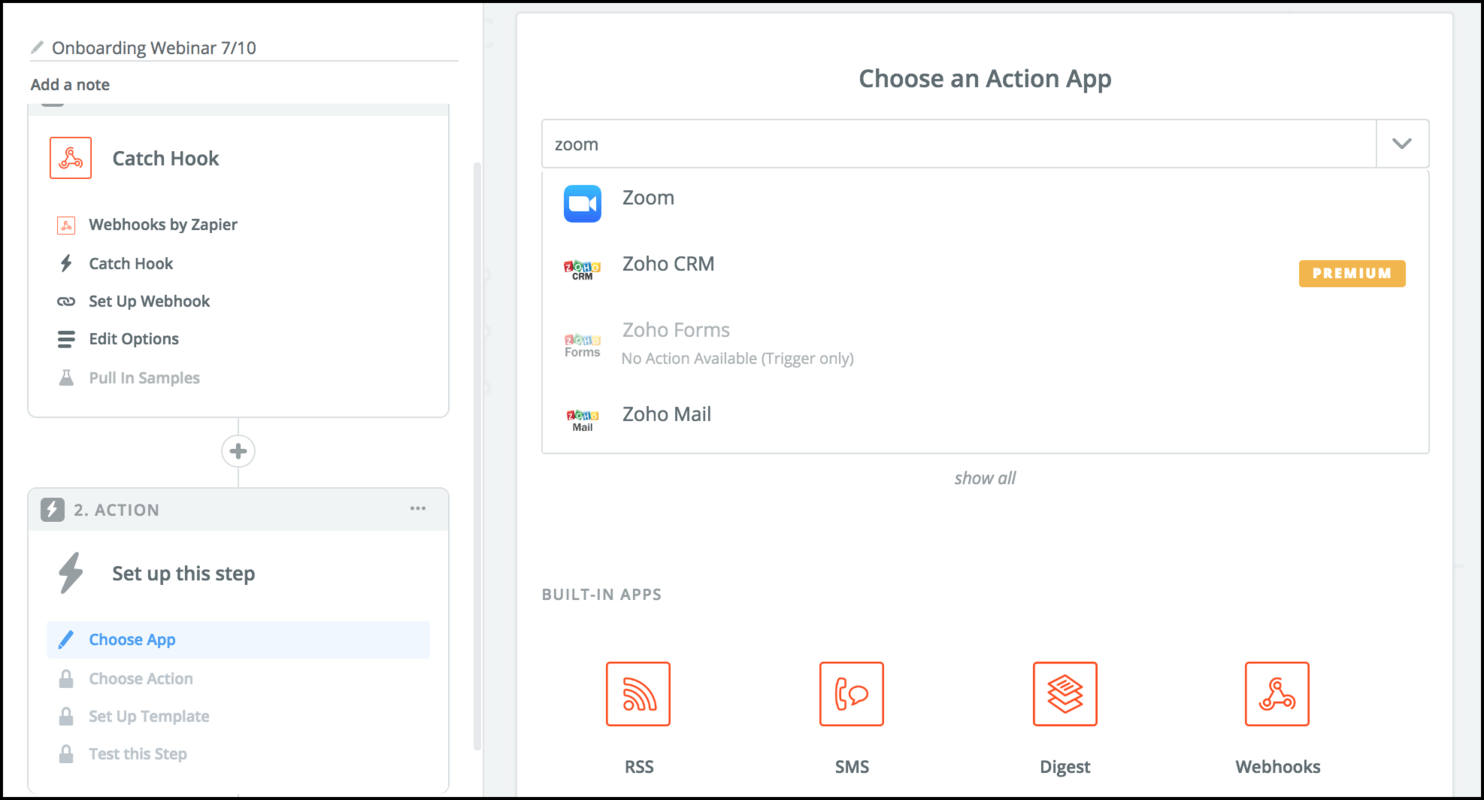
Task: Add a step with the plus button
Action: (x=238, y=451)
